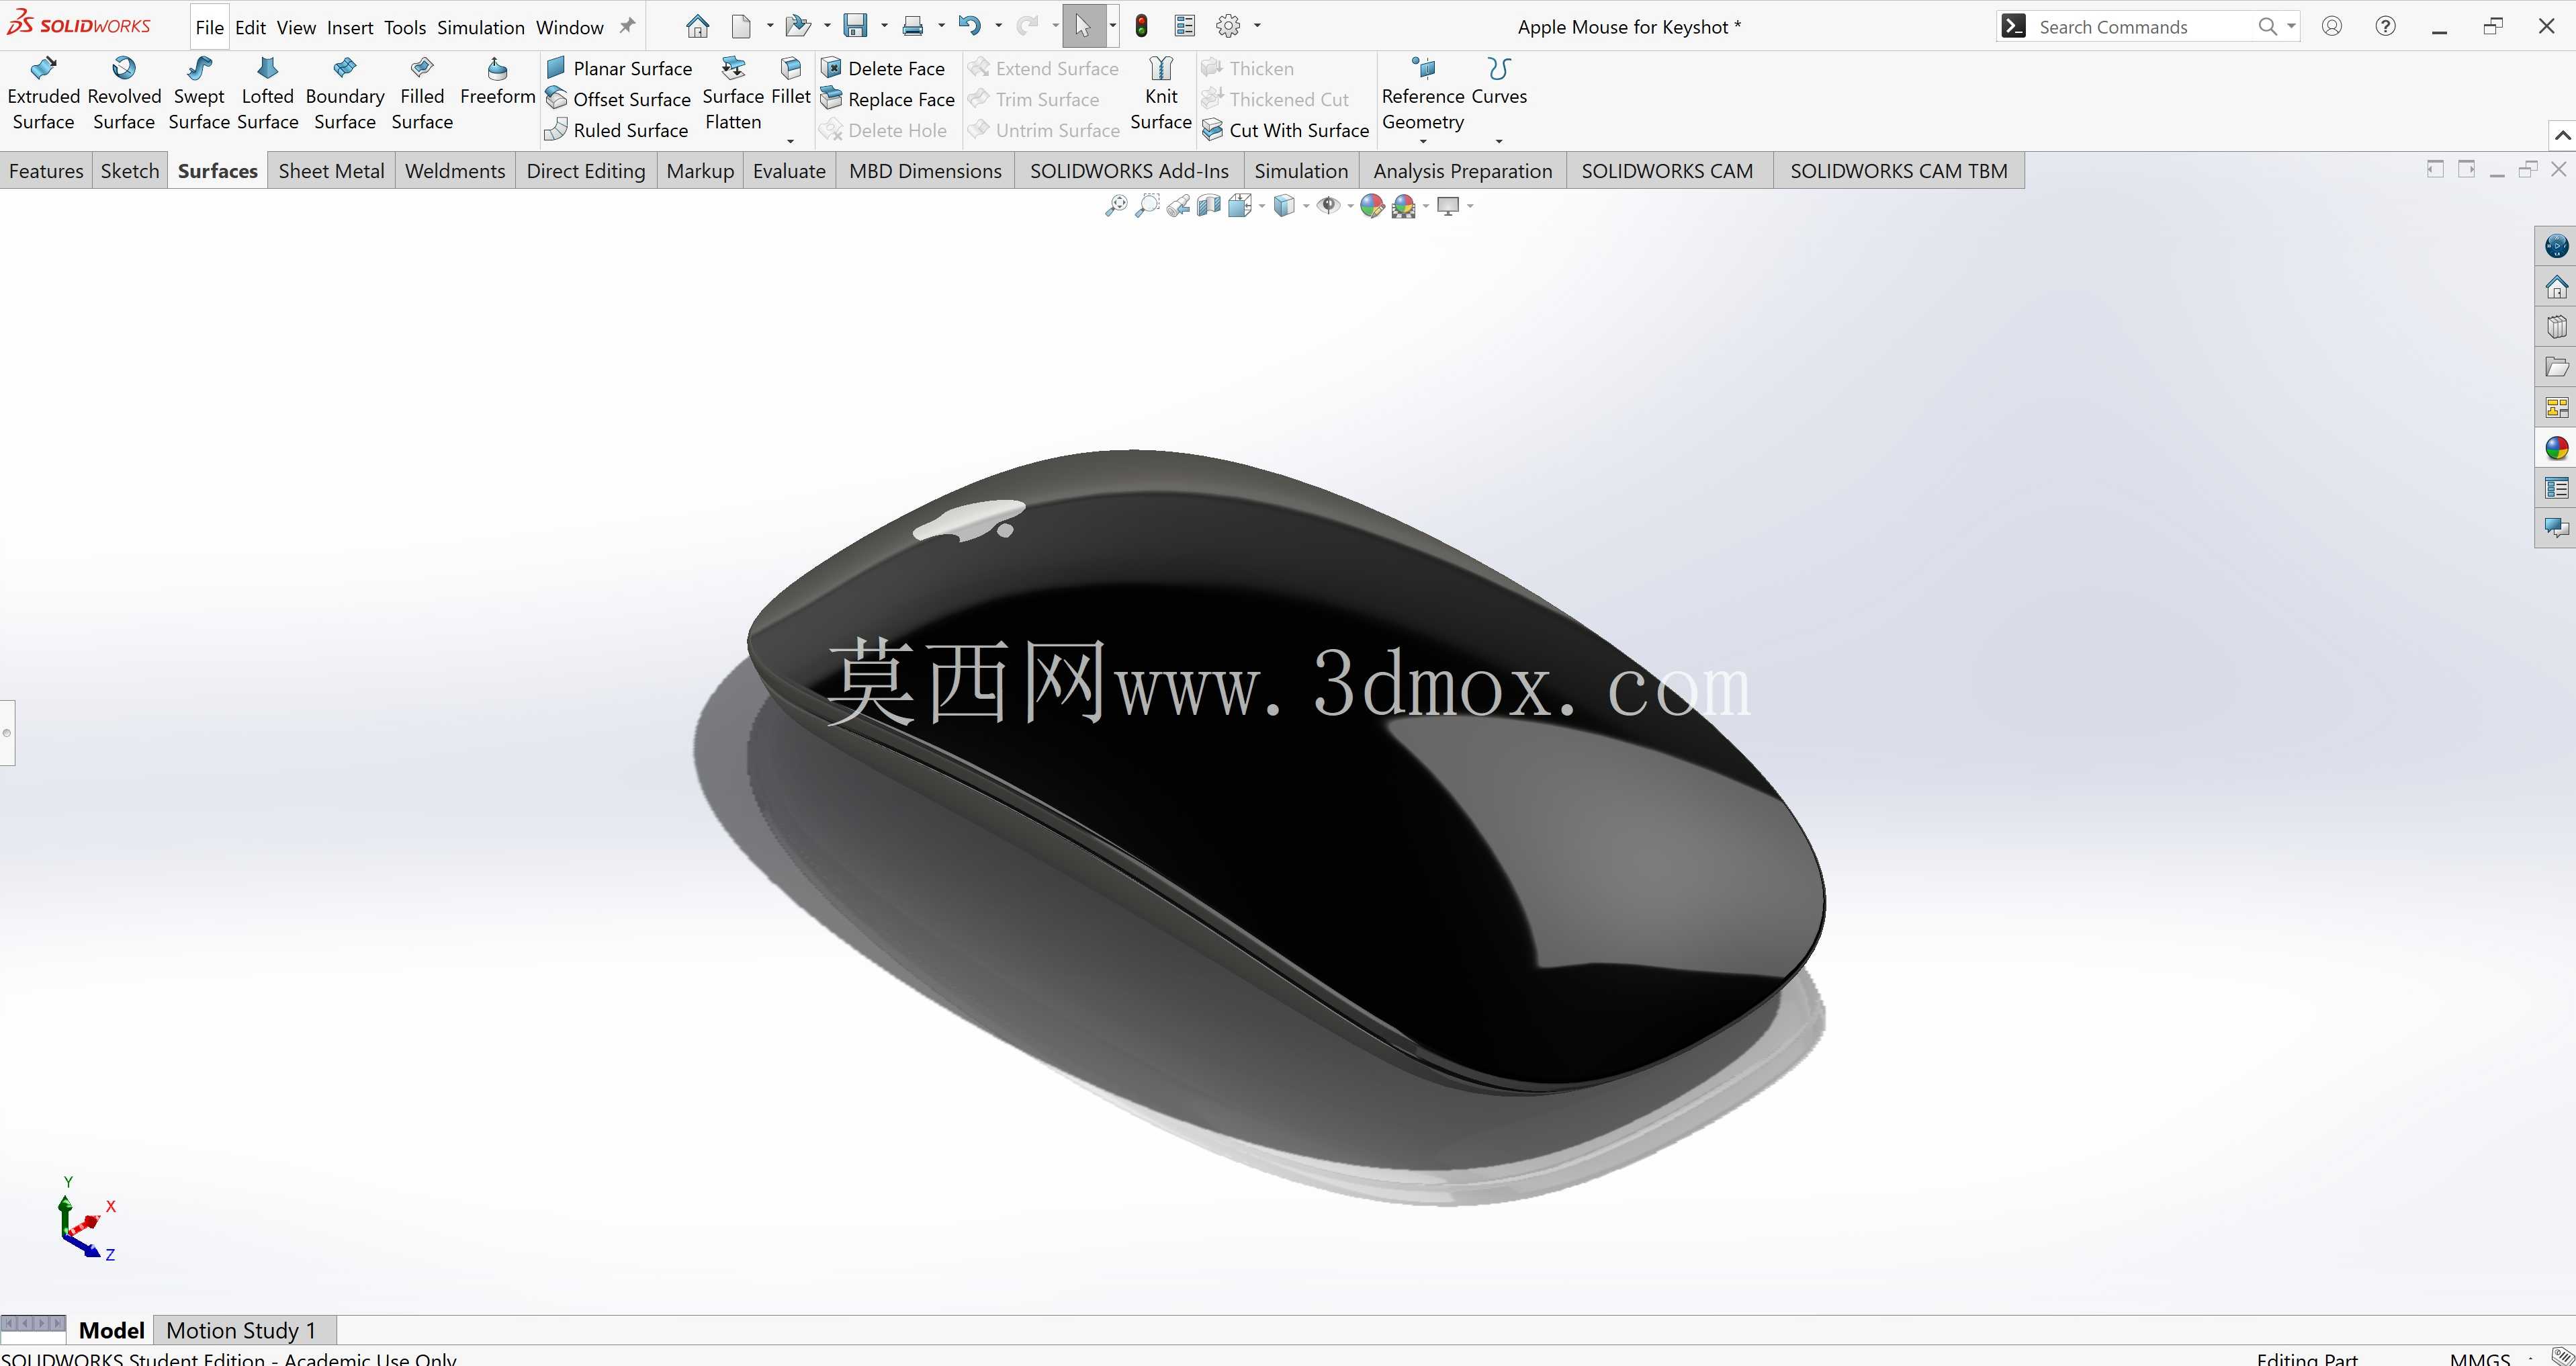Open File Properties from quick toolbar

click(x=1185, y=26)
